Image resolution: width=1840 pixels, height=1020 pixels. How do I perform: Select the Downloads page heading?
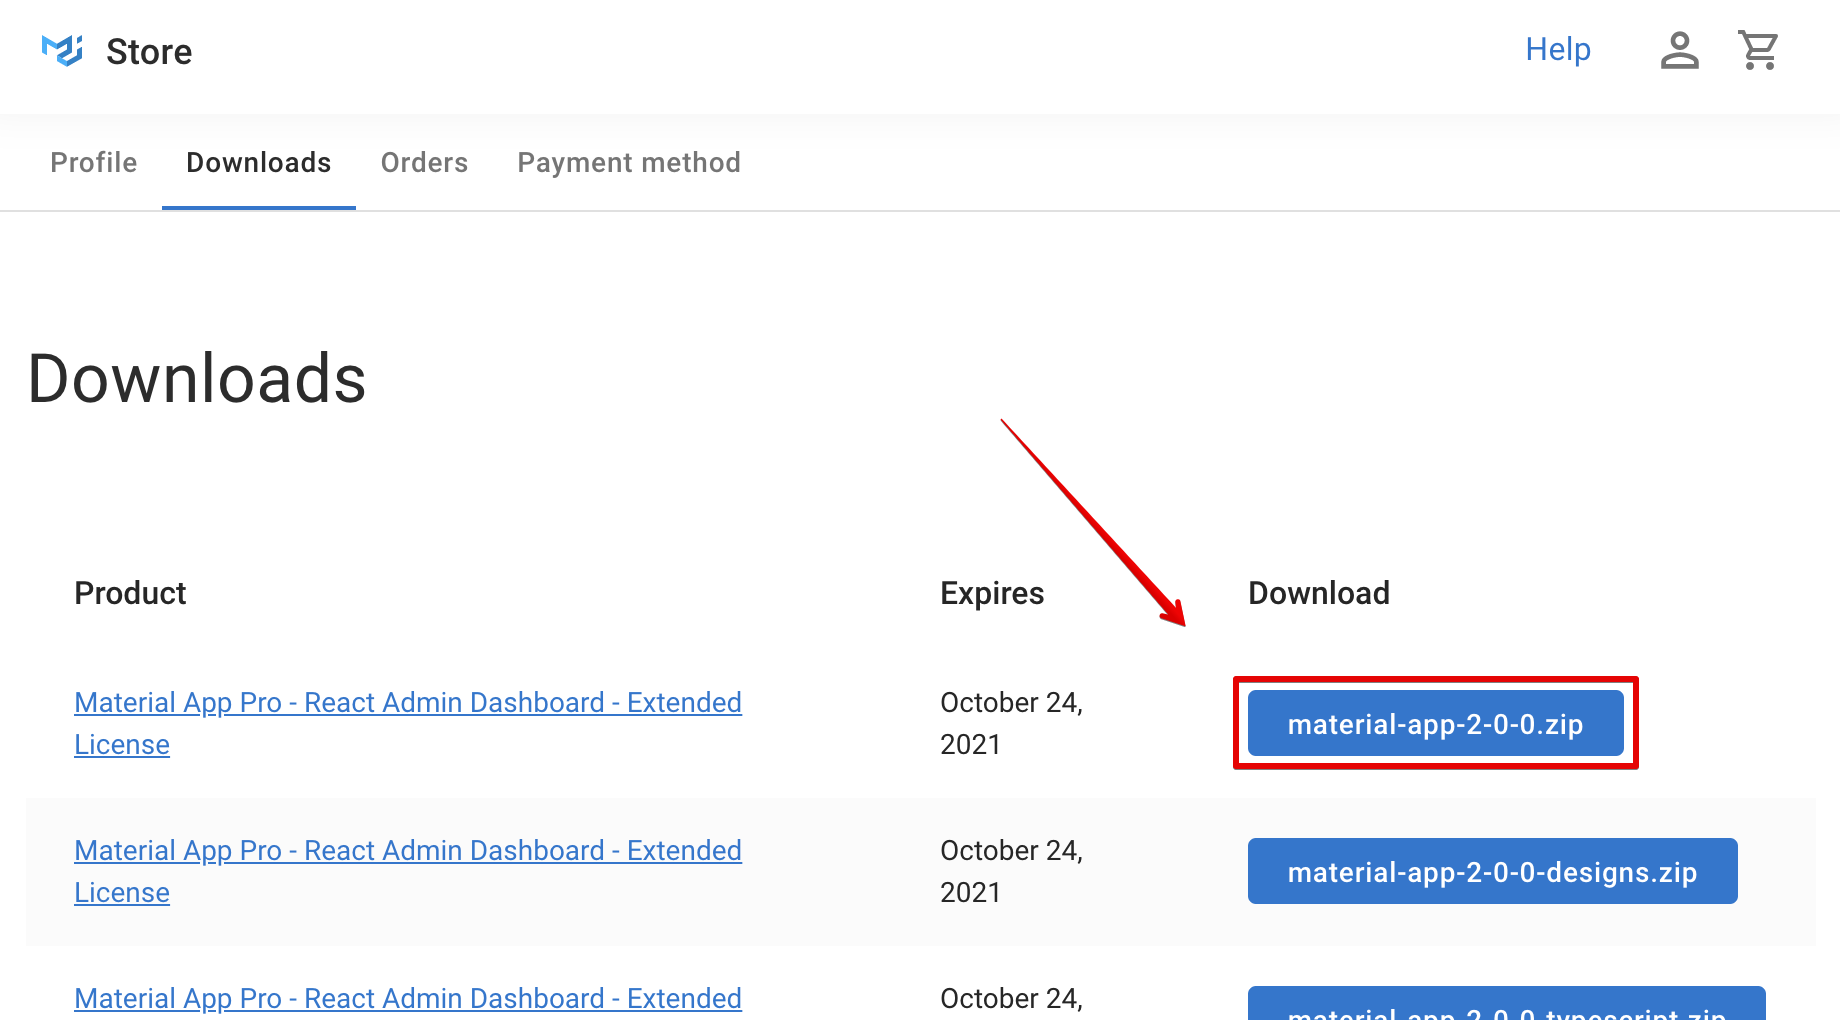[197, 379]
